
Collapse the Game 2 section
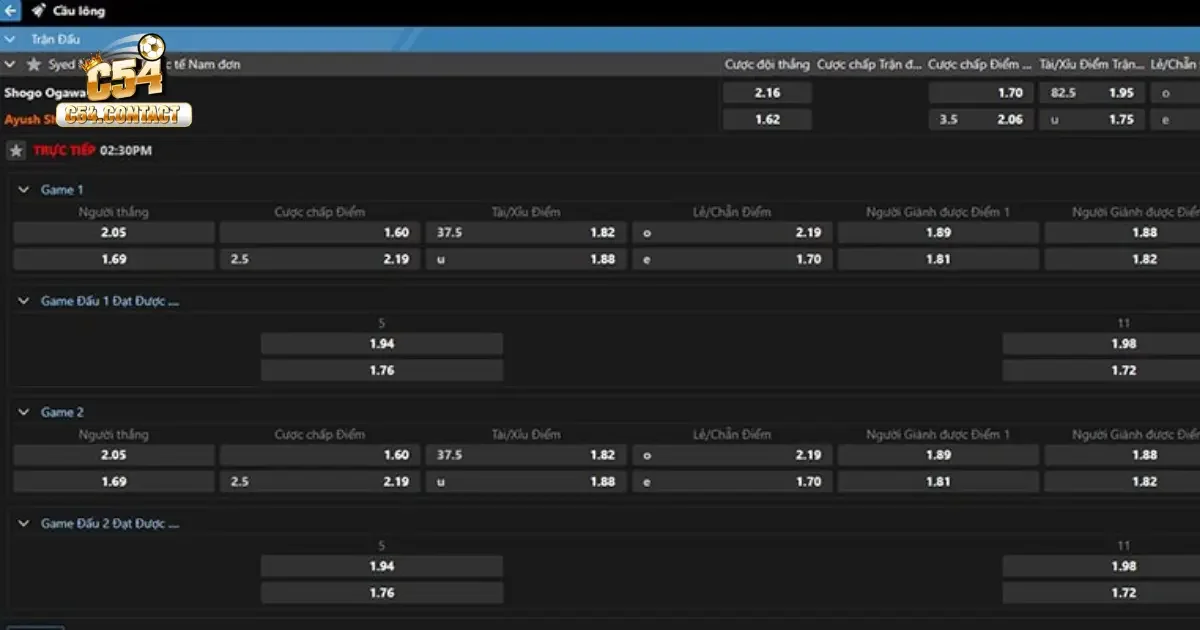point(24,412)
